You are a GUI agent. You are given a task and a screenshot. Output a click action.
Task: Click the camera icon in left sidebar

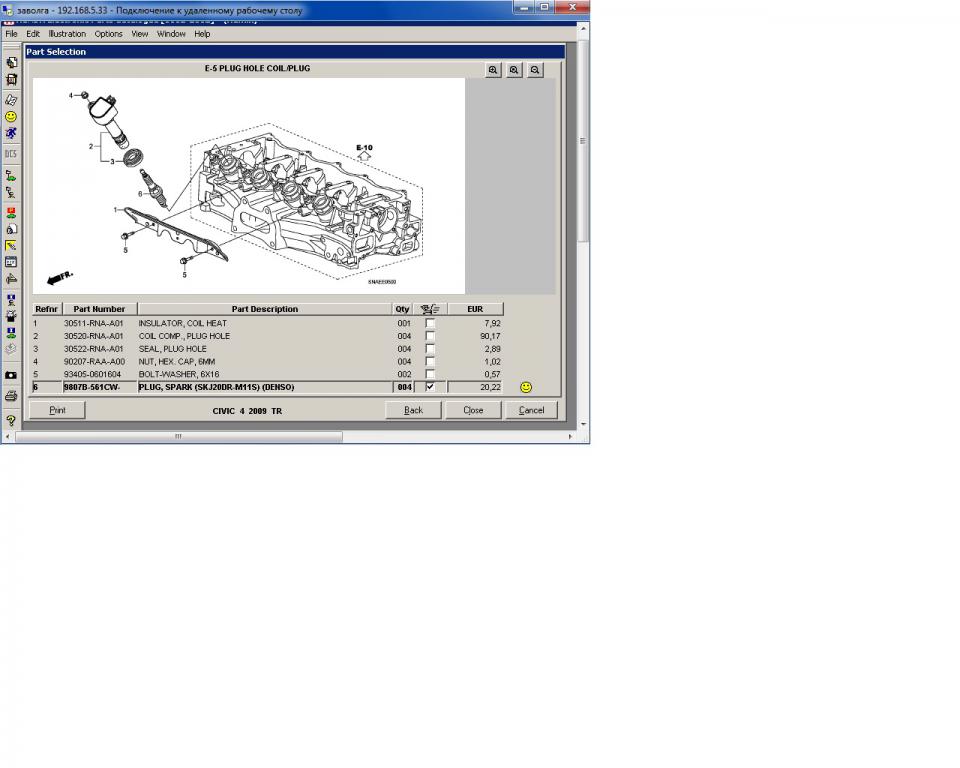coord(11,375)
